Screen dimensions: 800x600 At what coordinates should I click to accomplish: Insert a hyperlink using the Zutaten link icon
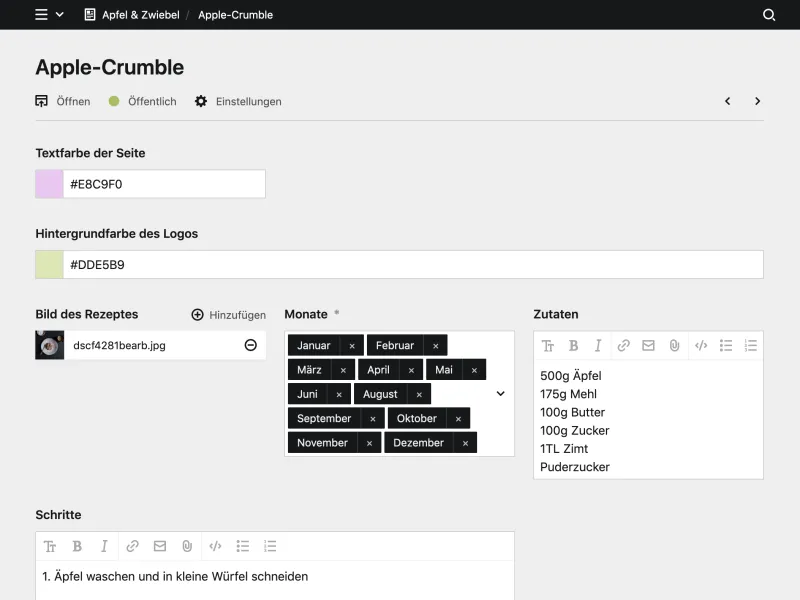(623, 346)
